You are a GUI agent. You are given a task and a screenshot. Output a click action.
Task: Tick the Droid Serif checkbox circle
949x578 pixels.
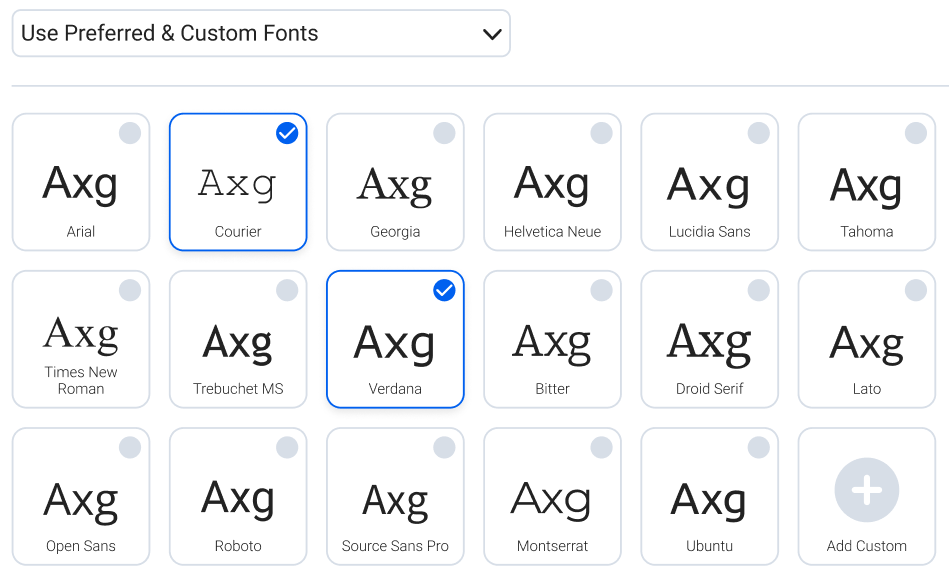coord(759,291)
